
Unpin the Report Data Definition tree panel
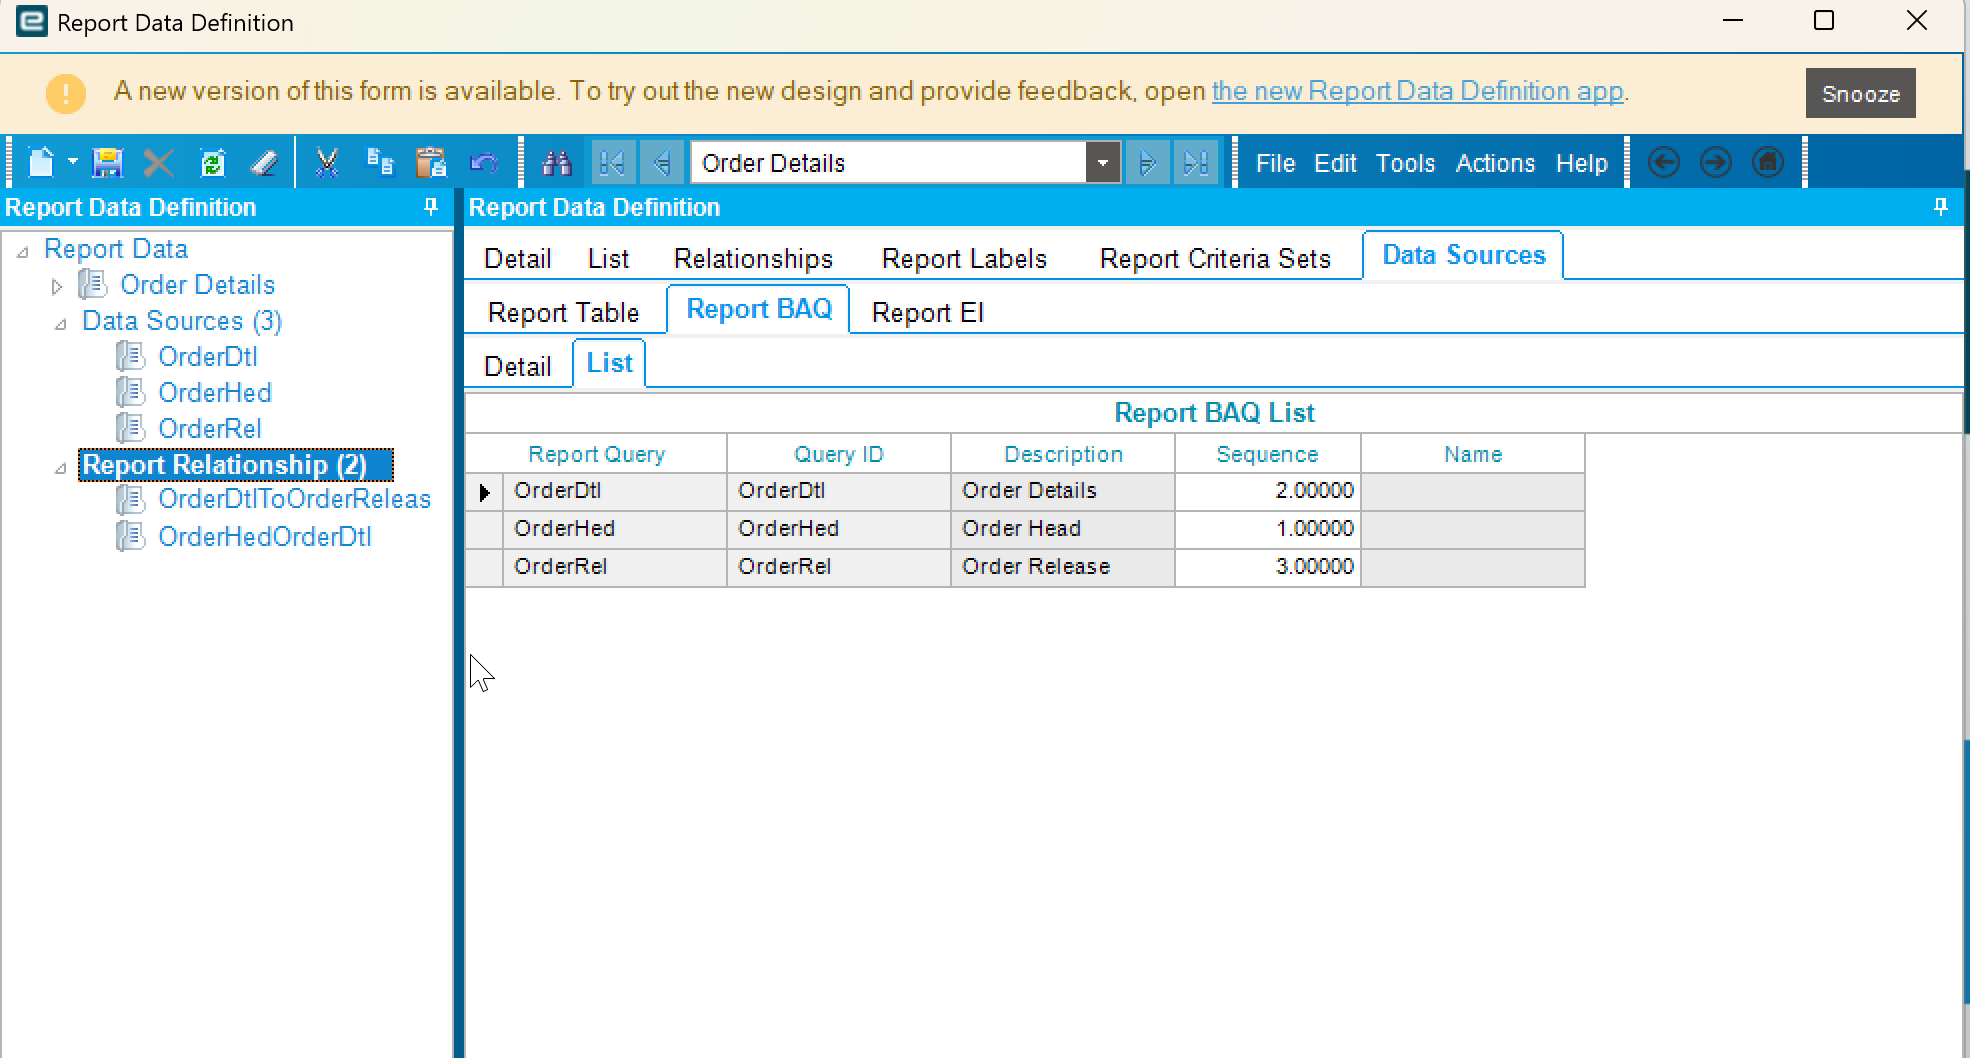pos(431,207)
